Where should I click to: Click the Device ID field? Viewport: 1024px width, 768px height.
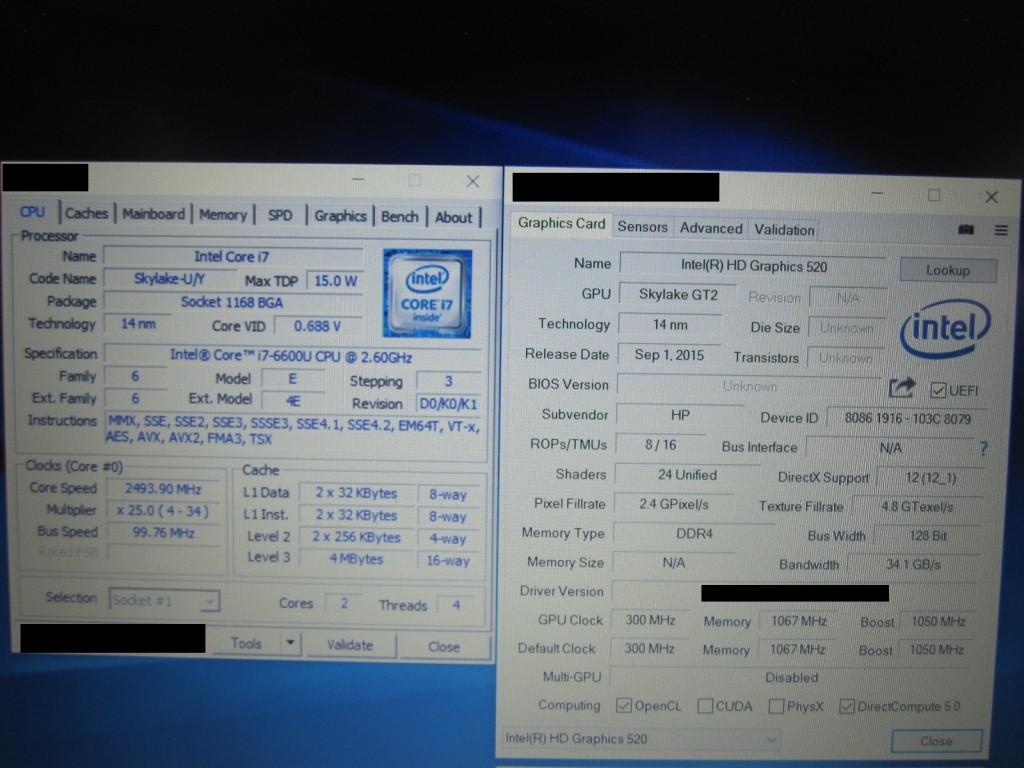[908, 419]
